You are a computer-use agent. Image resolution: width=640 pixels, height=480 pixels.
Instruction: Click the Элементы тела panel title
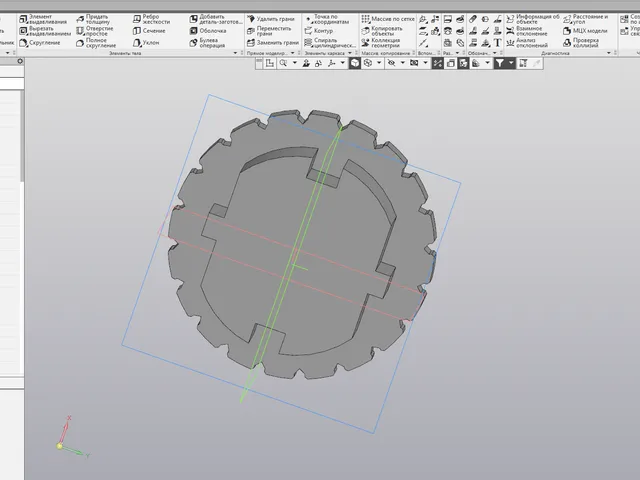(125, 53)
